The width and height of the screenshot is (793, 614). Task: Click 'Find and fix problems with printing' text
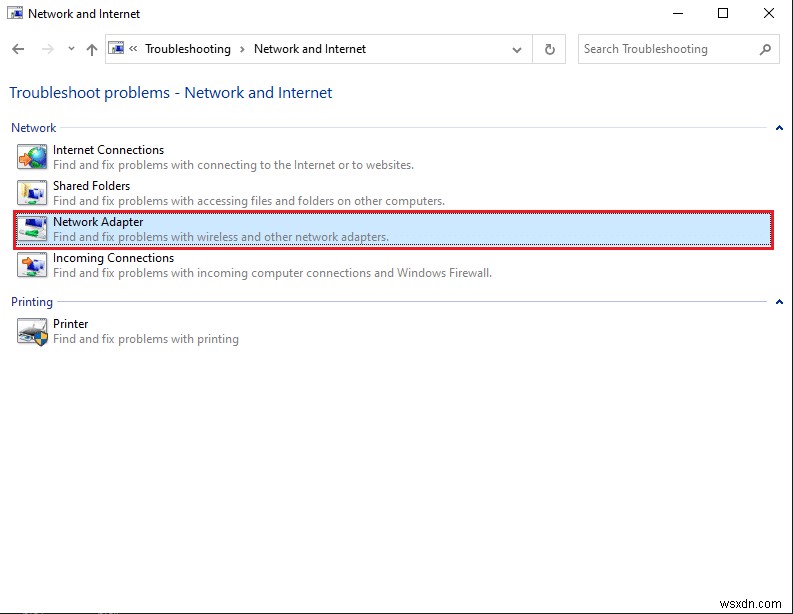point(146,339)
